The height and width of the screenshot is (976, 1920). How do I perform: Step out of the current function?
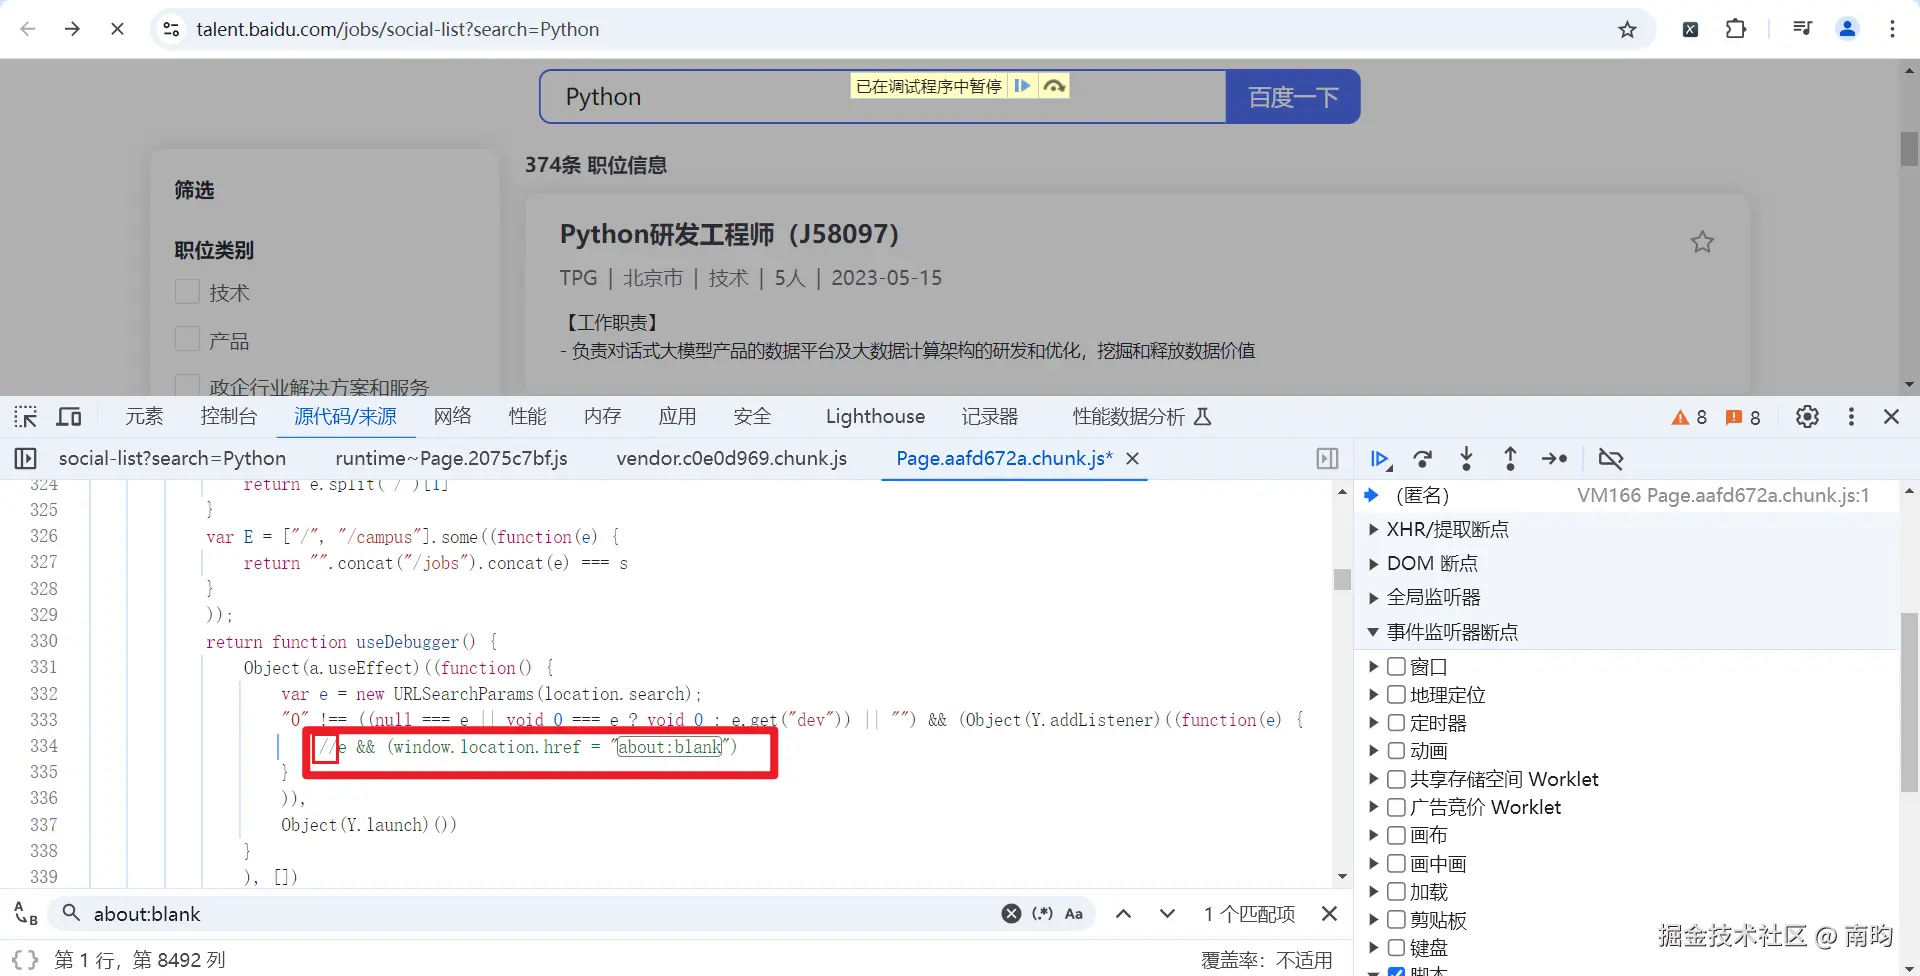[x=1510, y=459]
